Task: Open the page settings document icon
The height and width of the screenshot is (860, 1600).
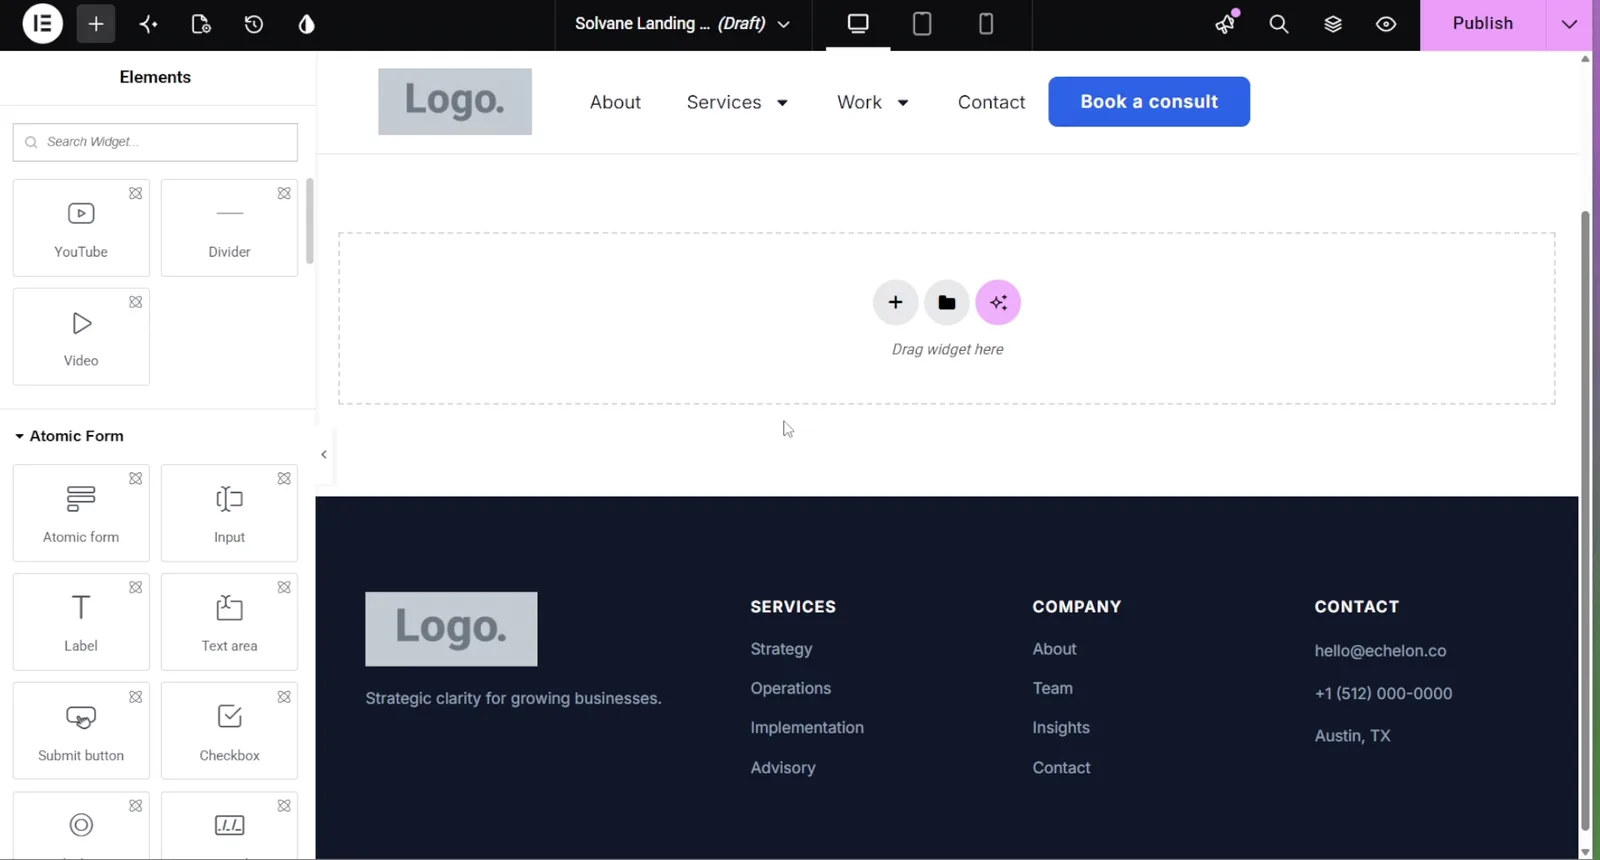Action: coord(201,24)
